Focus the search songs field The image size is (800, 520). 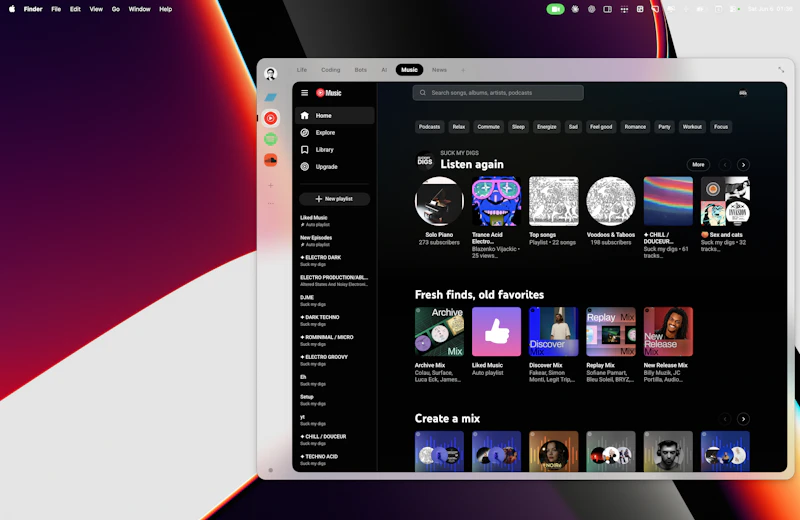(498, 93)
